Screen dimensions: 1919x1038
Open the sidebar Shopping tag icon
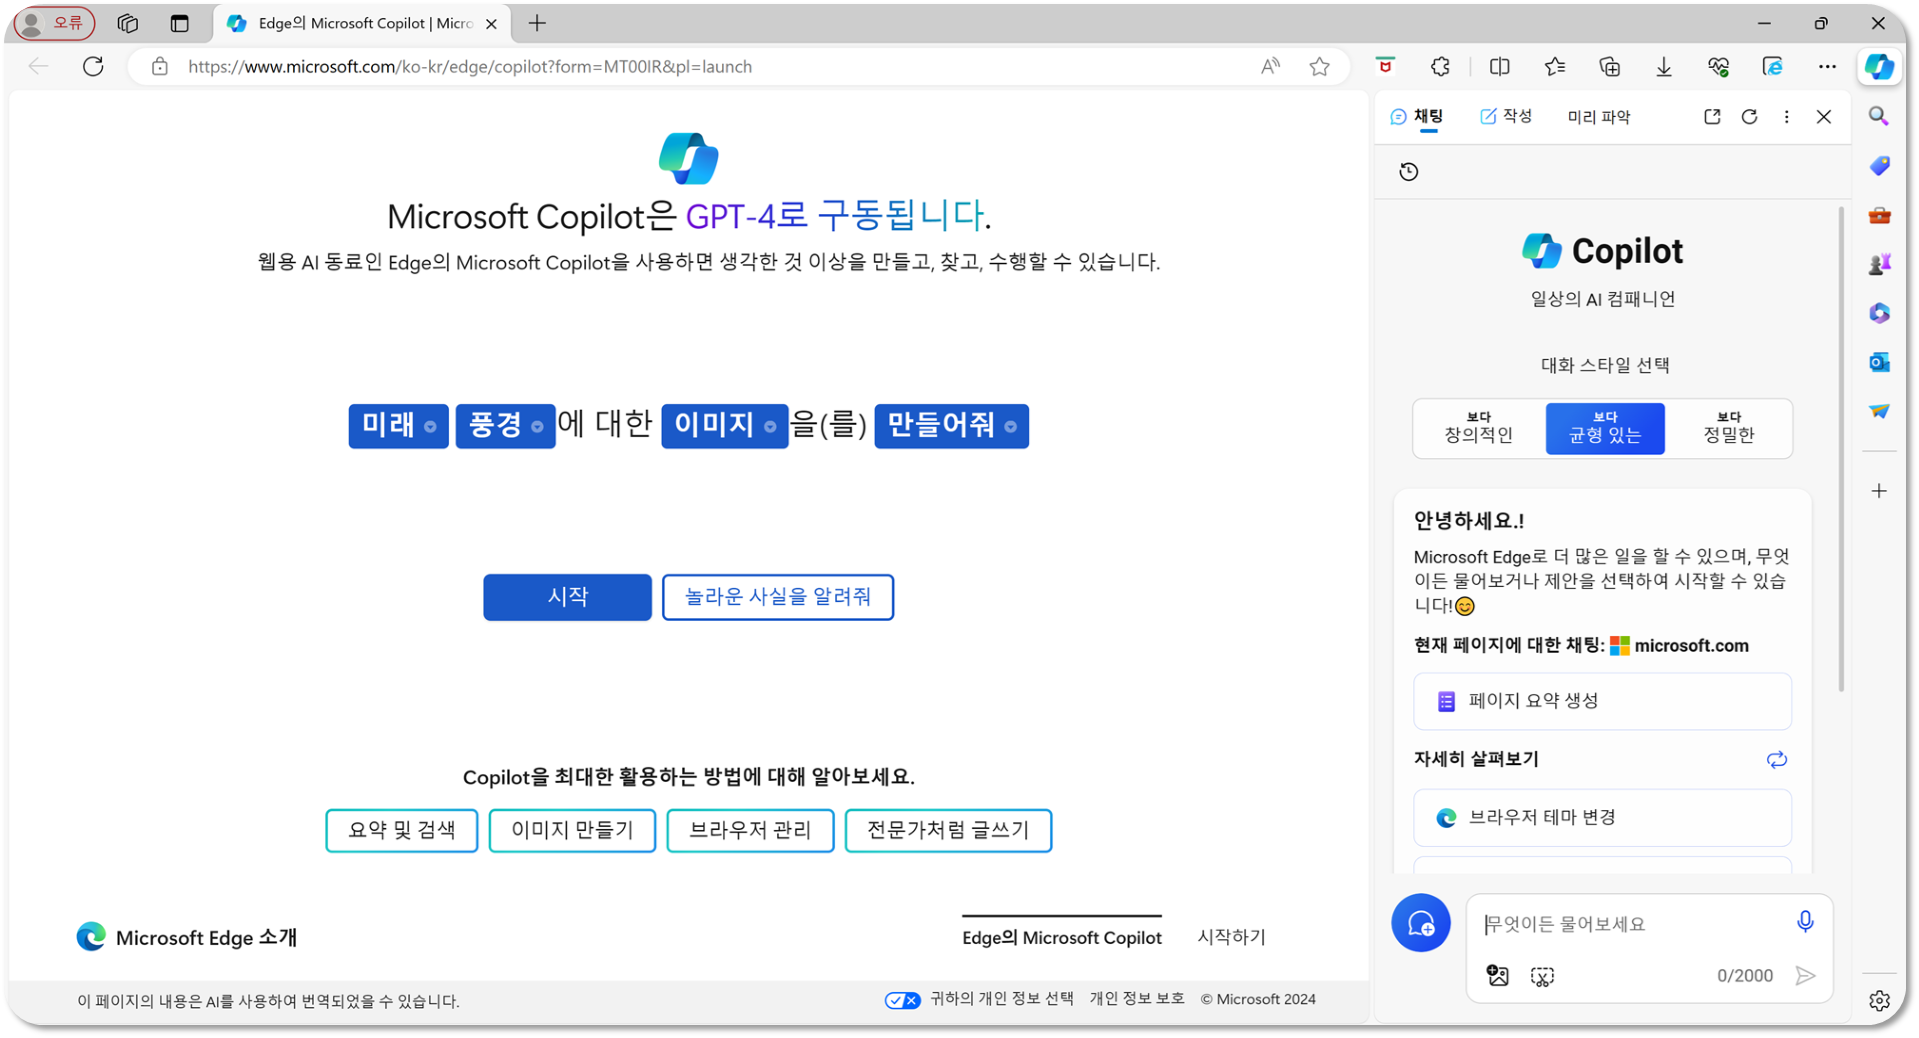pos(1879,166)
